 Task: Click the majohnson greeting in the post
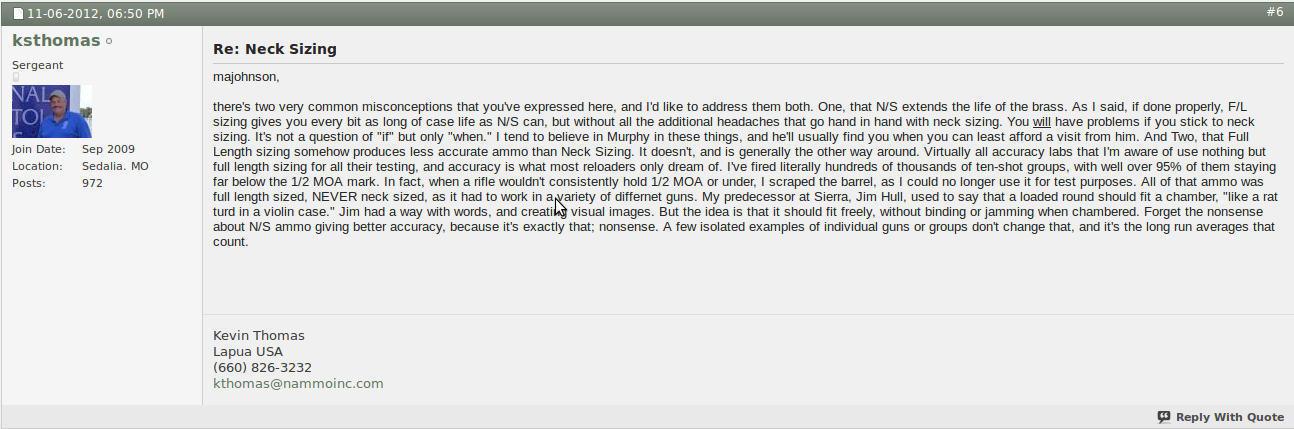(246, 76)
